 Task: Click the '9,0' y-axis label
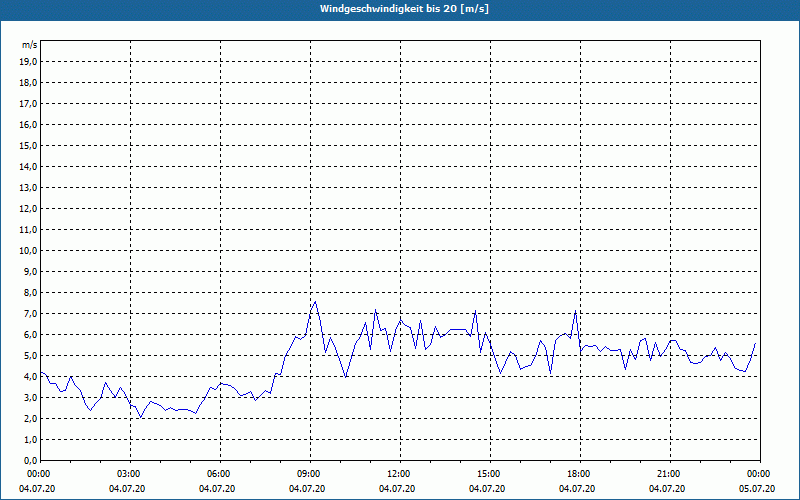click(30, 271)
